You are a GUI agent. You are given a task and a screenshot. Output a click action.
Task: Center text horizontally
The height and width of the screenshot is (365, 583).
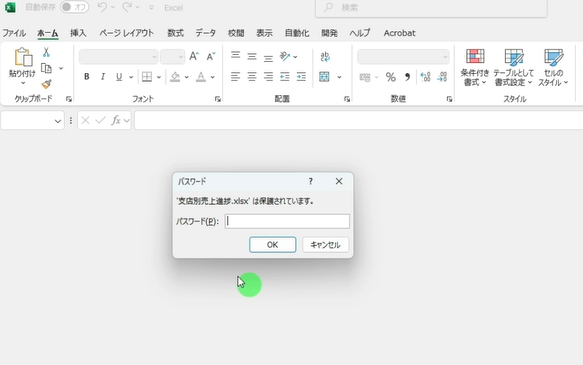tap(252, 77)
